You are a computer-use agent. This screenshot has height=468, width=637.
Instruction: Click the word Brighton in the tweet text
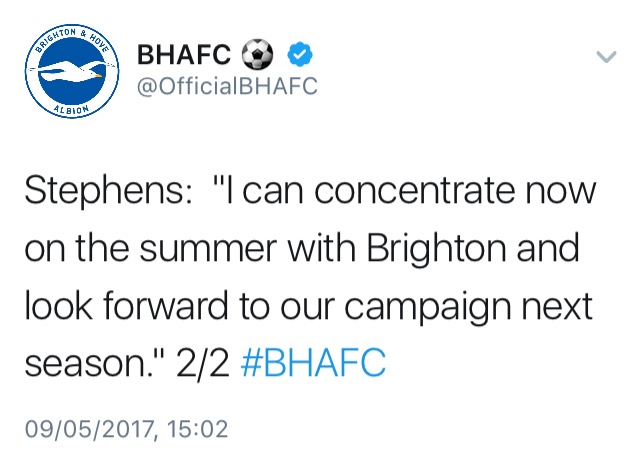click(436, 249)
